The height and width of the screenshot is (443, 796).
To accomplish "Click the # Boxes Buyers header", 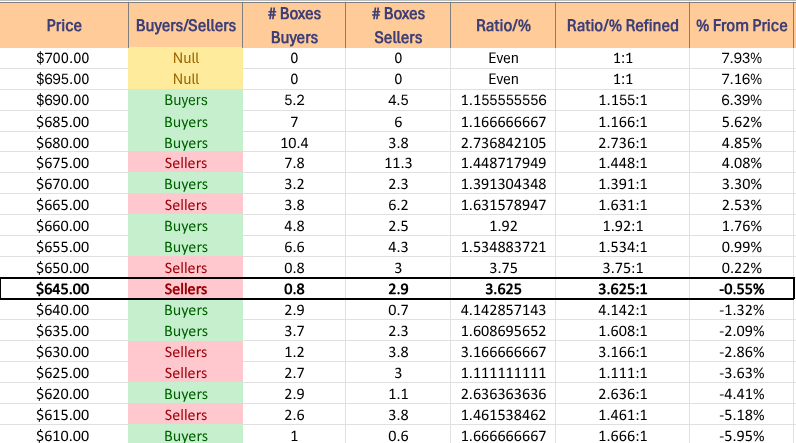I will (294, 24).
